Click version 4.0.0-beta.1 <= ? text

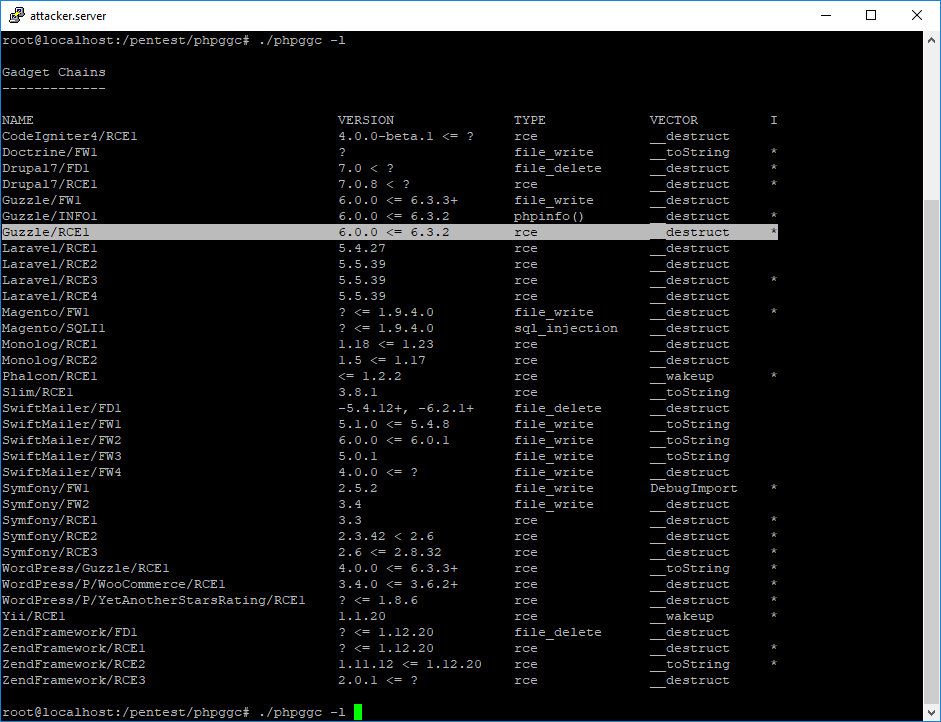[x=406, y=136]
